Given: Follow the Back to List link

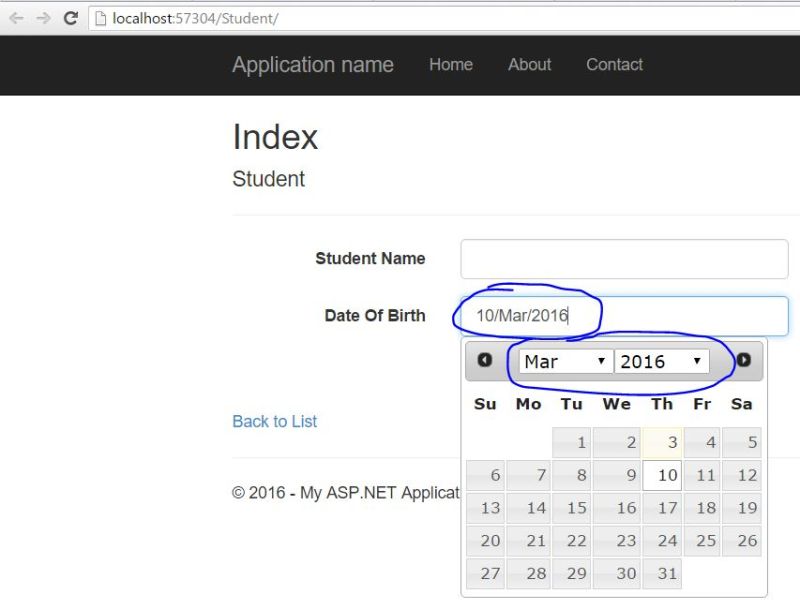Looking at the screenshot, I should click(x=274, y=421).
